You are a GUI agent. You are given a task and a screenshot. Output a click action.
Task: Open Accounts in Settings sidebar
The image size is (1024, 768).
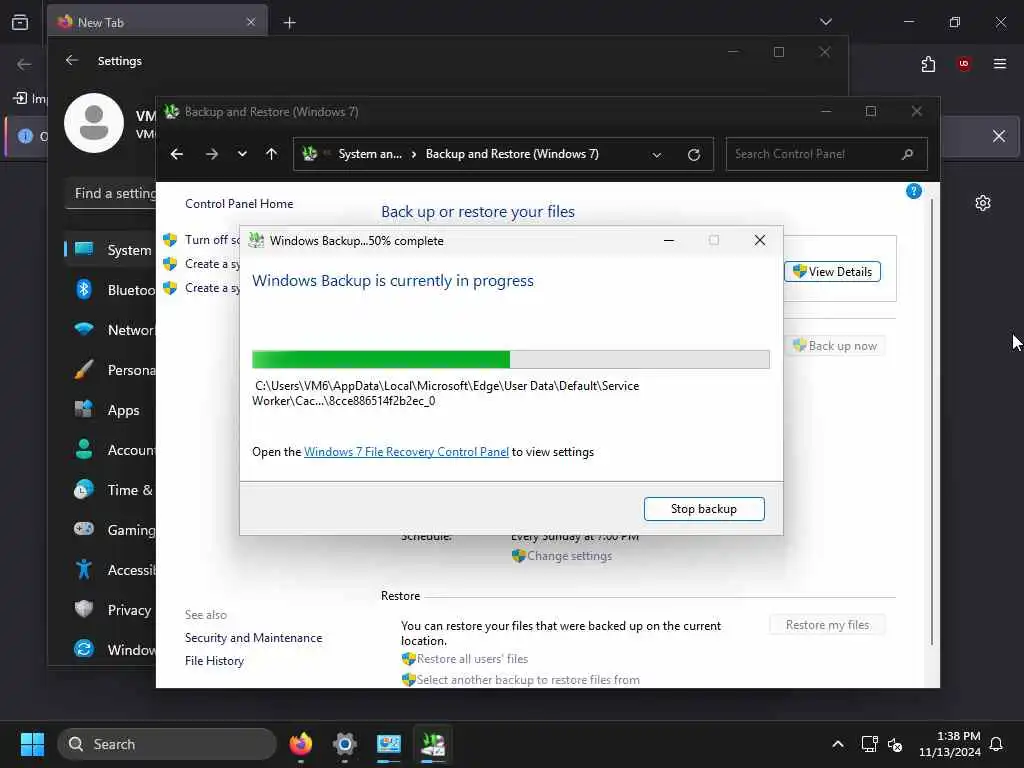[111, 450]
